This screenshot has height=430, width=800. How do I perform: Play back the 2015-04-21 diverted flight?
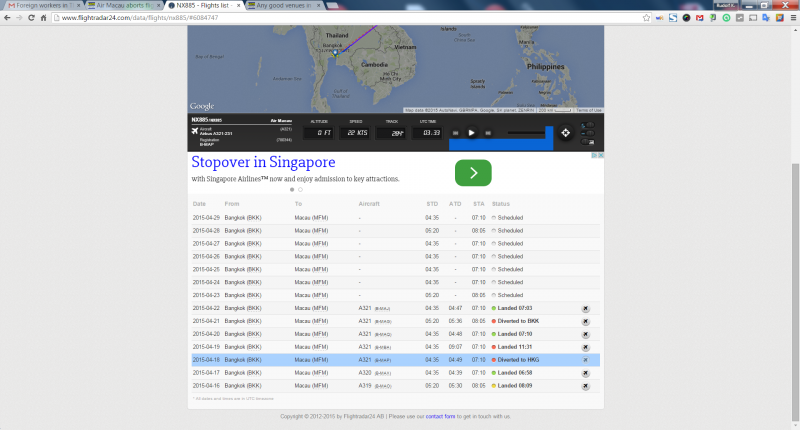tap(585, 321)
